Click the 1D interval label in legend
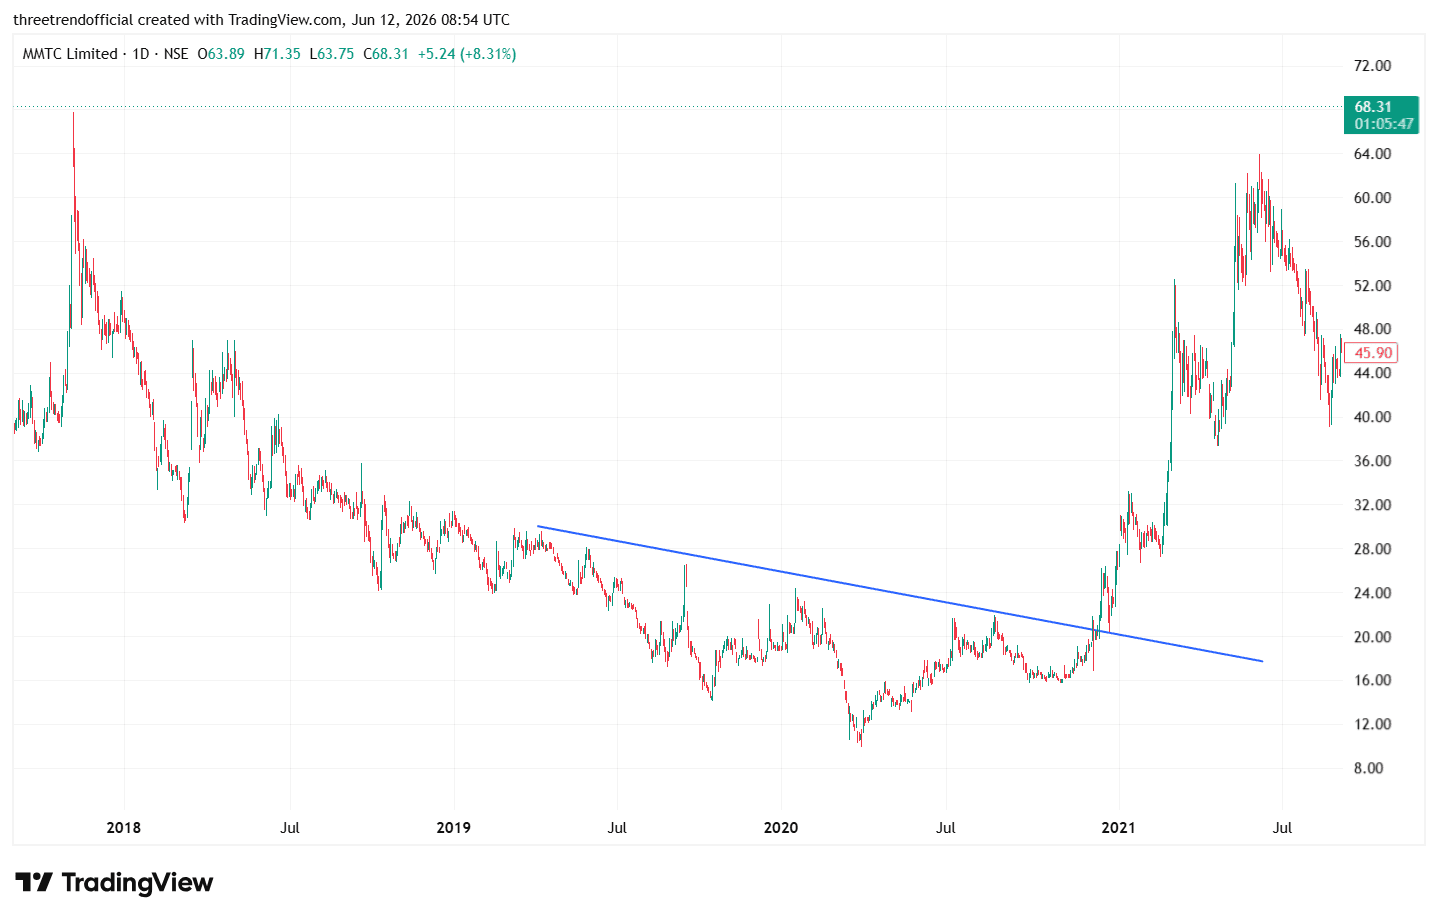The height and width of the screenshot is (920, 1438). pos(140,54)
